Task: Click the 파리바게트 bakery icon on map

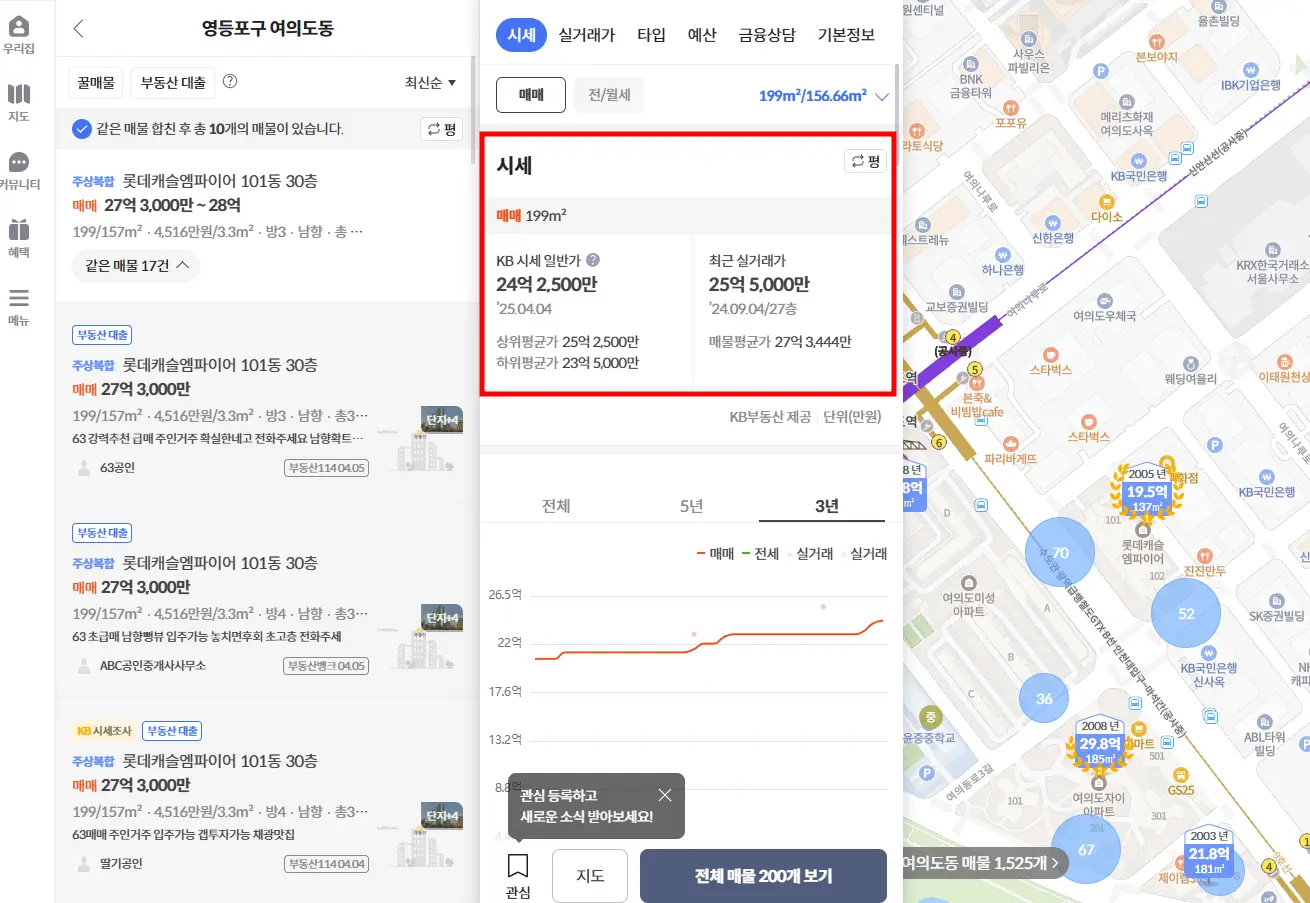Action: [x=1010, y=442]
